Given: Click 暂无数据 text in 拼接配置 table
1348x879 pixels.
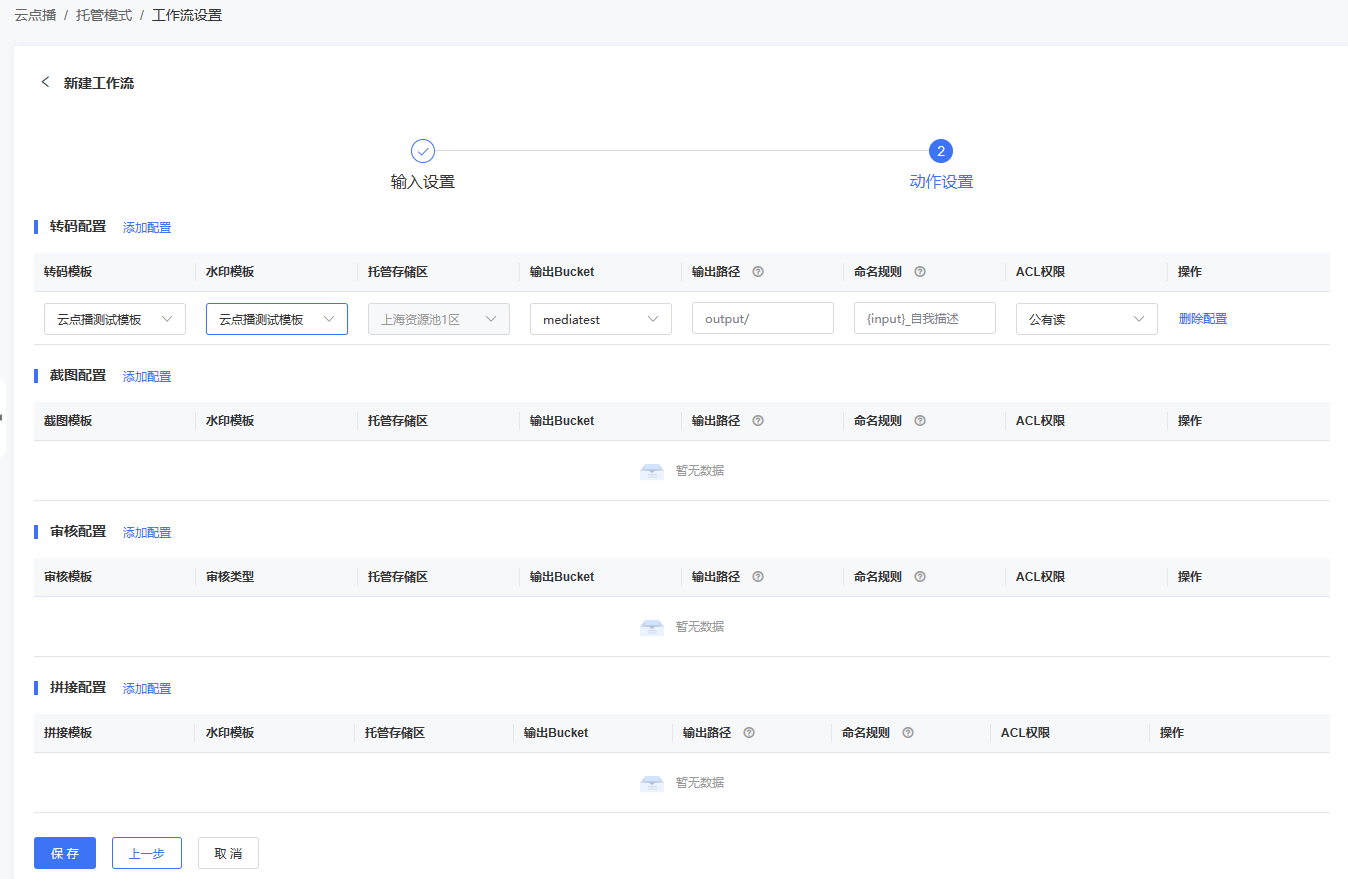Looking at the screenshot, I should click(x=700, y=783).
